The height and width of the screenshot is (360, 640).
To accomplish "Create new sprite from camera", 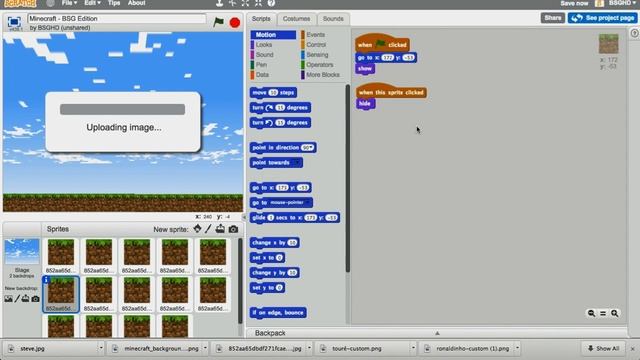I will coord(233,229).
